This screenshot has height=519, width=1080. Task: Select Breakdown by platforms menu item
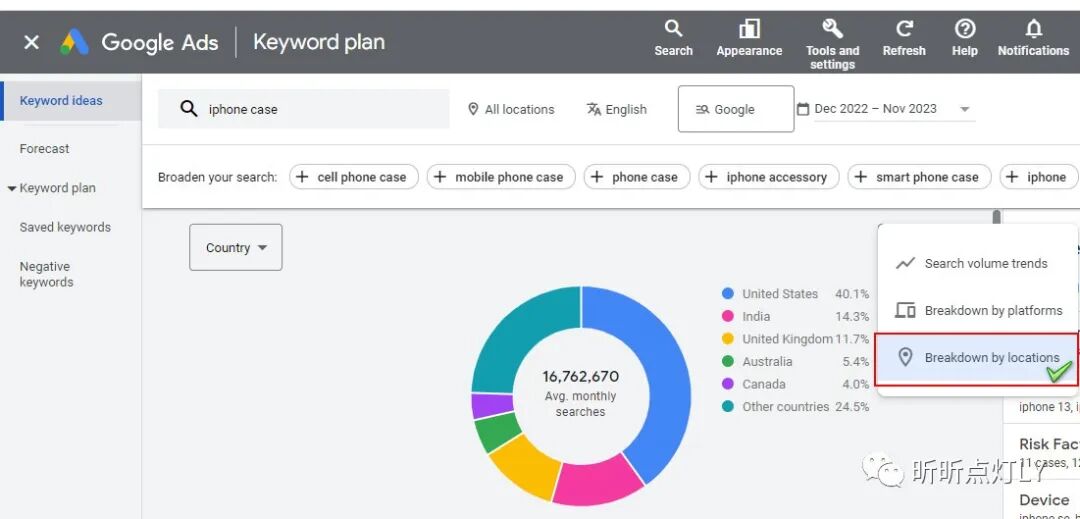pos(977,310)
